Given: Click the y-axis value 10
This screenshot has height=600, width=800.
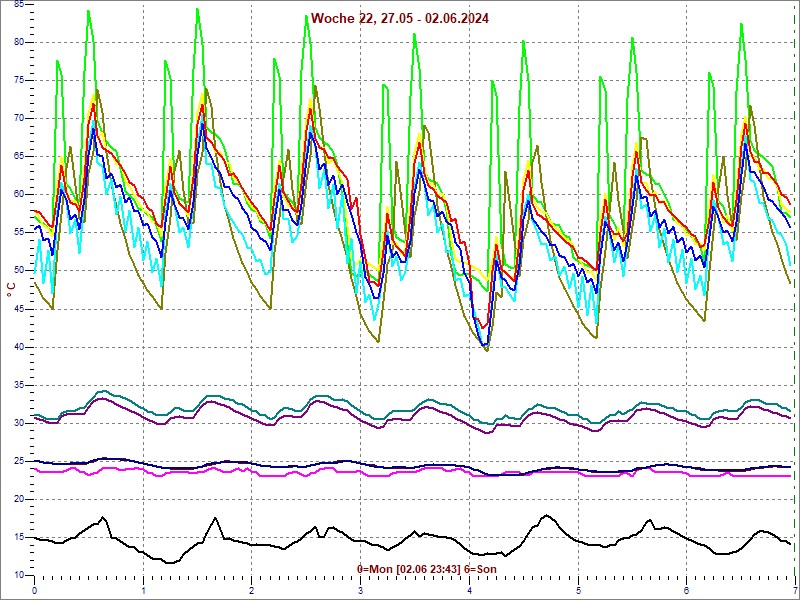Looking at the screenshot, I should point(19,575).
